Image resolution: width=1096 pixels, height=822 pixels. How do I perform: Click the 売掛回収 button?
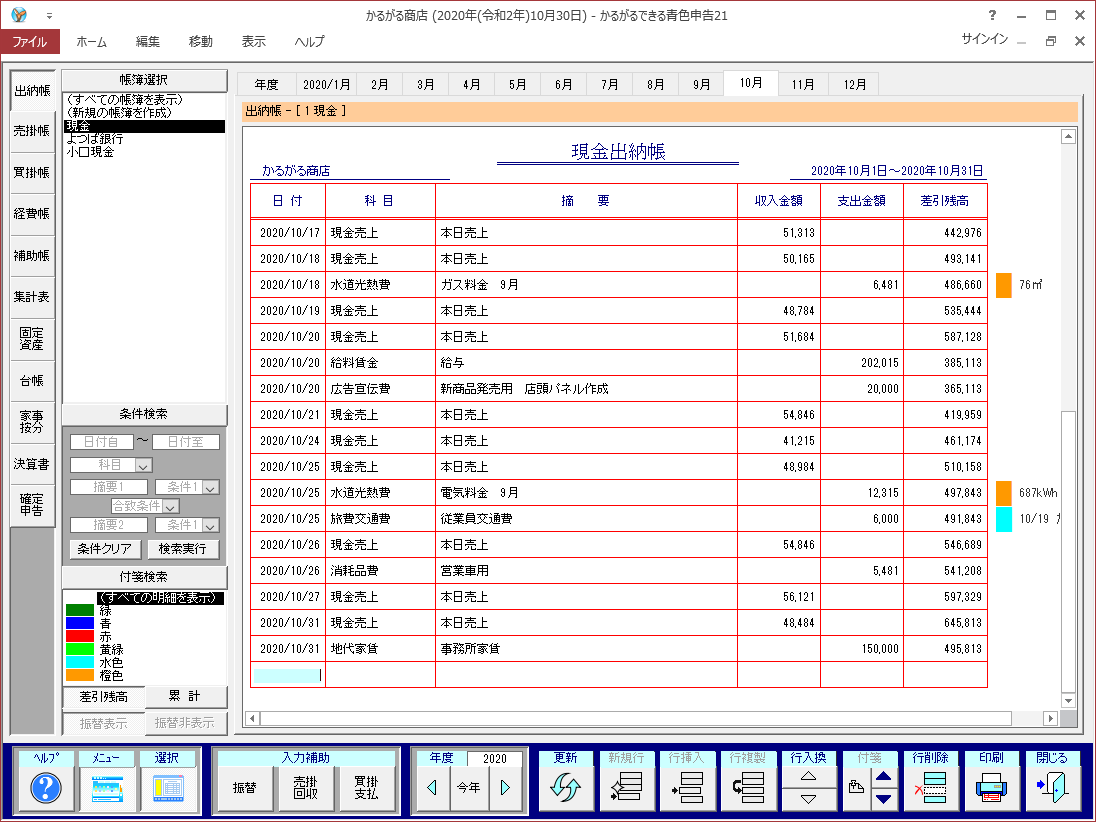tap(305, 788)
